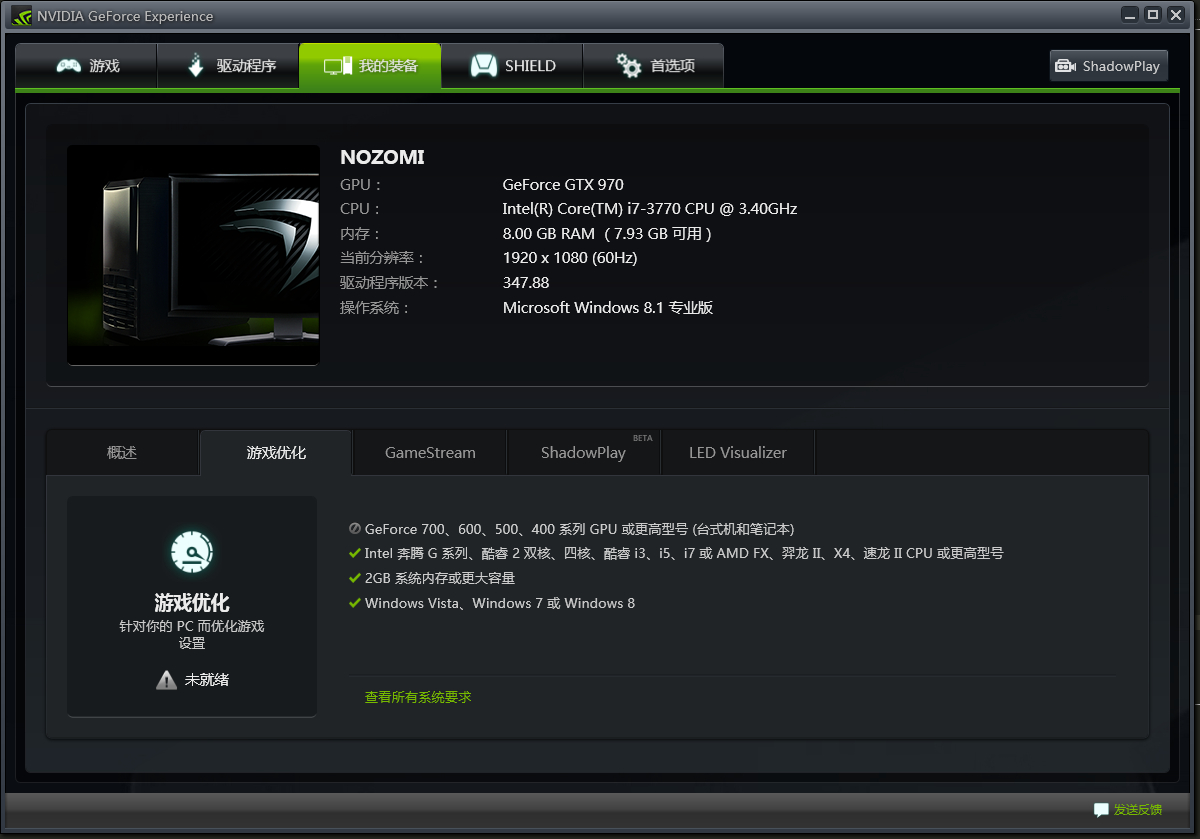Image resolution: width=1200 pixels, height=839 pixels.
Task: Click the Intel 奔腾 G 系列 CPU requirement line
Action: click(684, 553)
